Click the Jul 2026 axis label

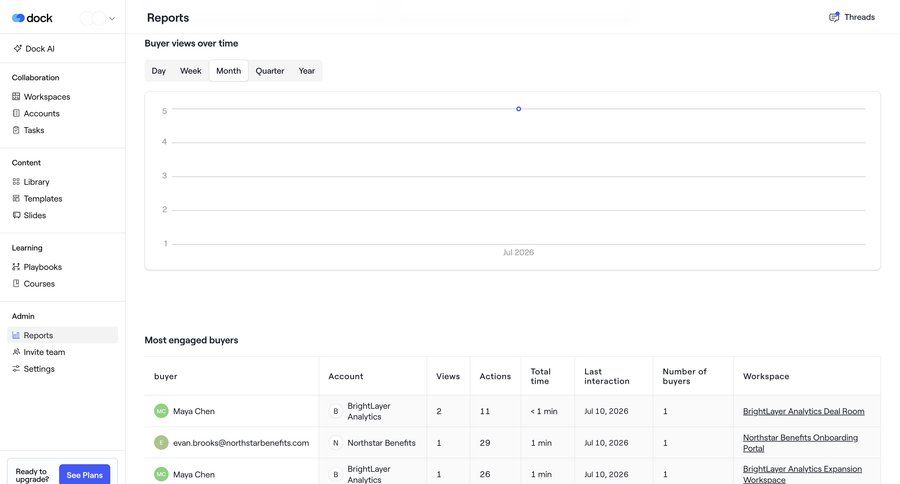518,252
